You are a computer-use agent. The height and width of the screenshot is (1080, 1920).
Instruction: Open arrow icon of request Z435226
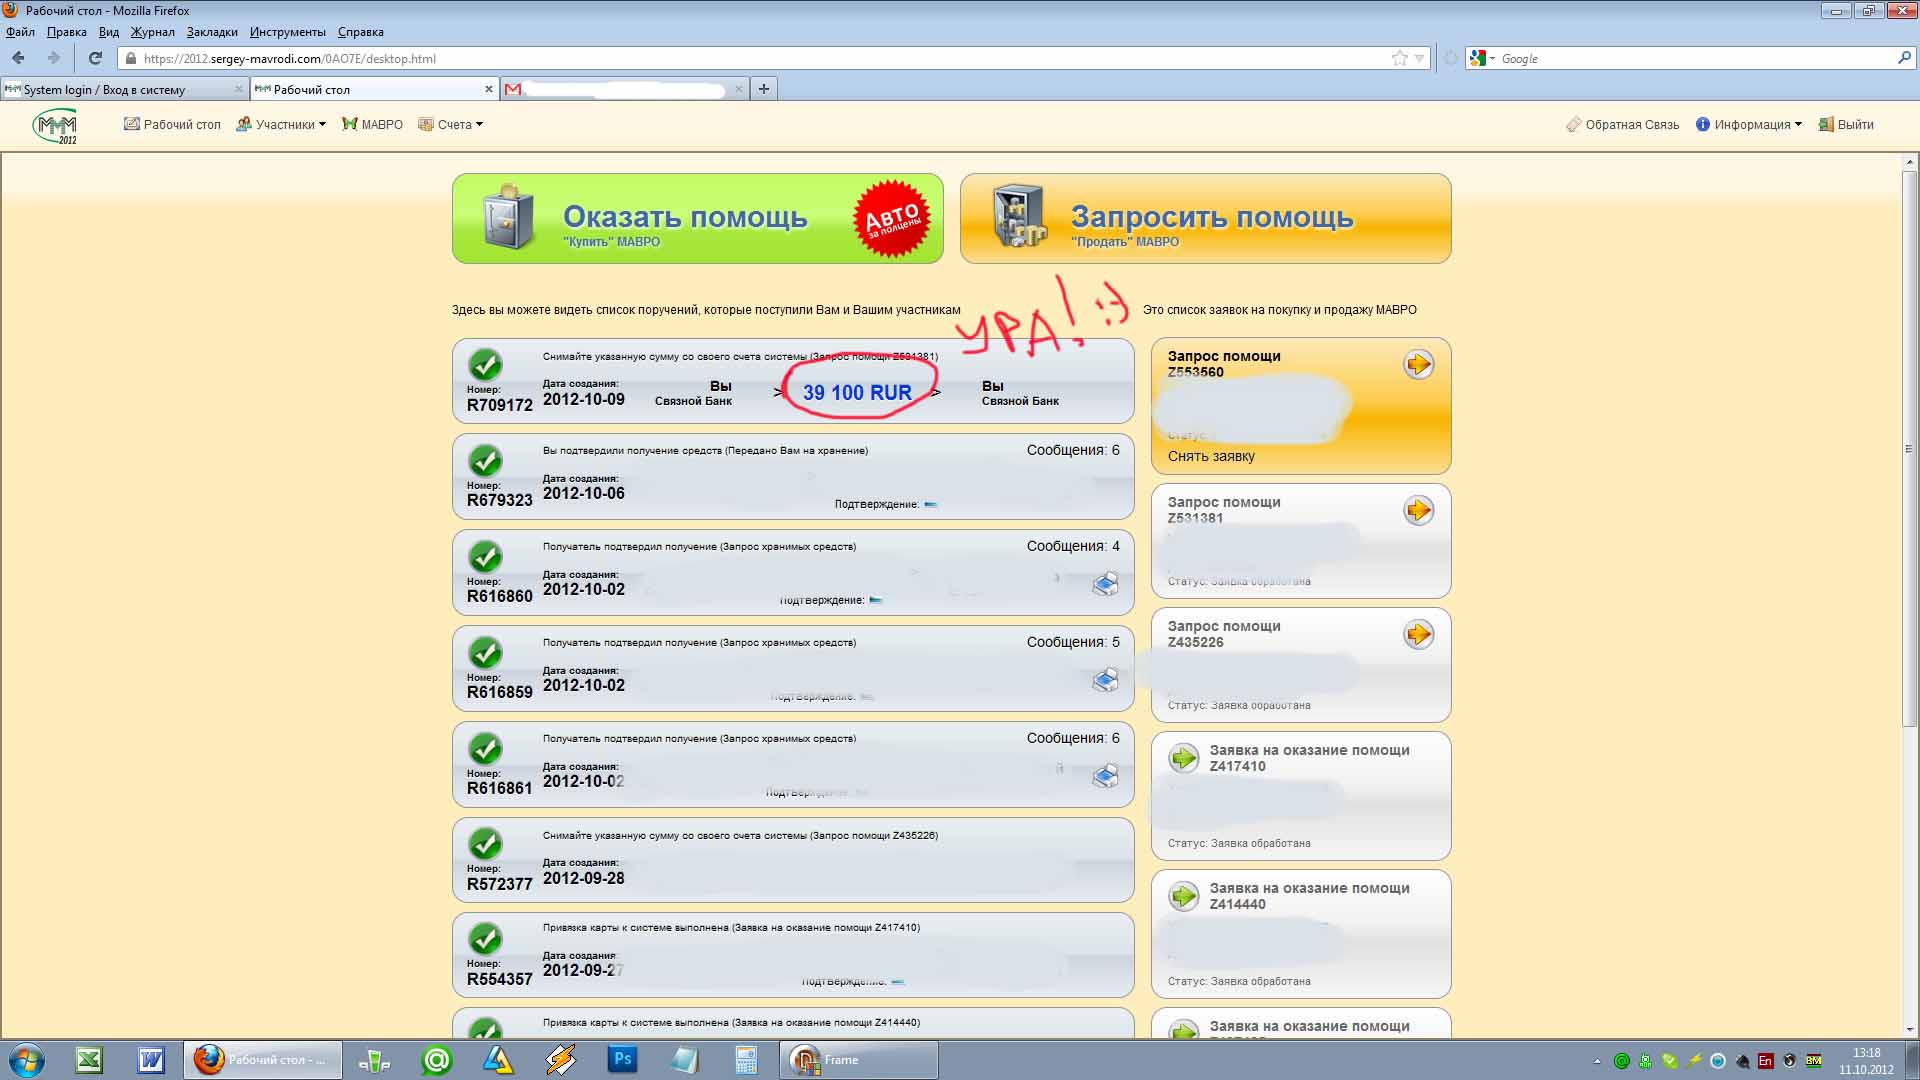click(1418, 634)
